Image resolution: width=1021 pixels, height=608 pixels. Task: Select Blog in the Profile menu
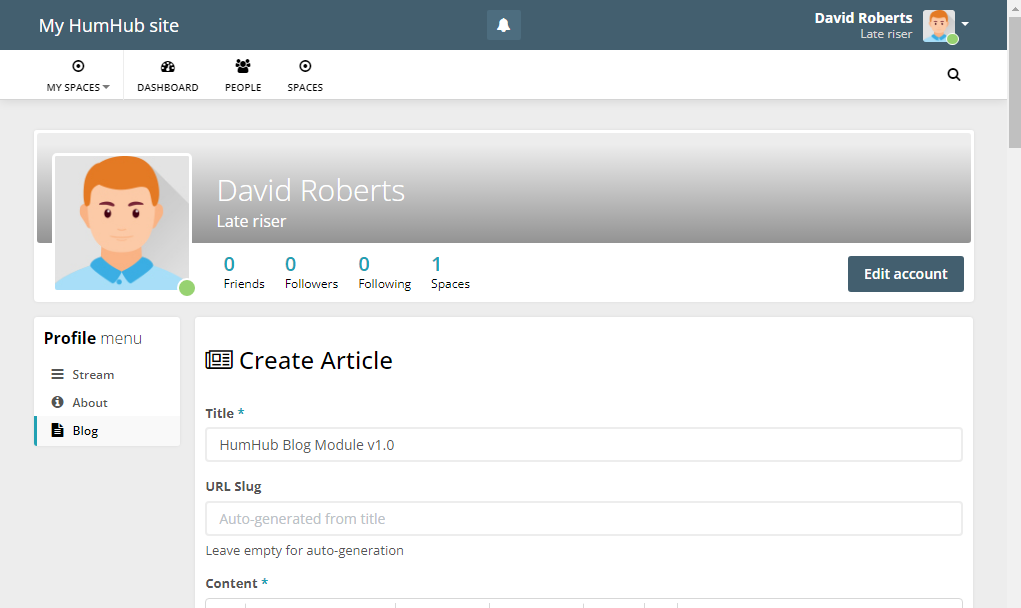pyautogui.click(x=84, y=430)
